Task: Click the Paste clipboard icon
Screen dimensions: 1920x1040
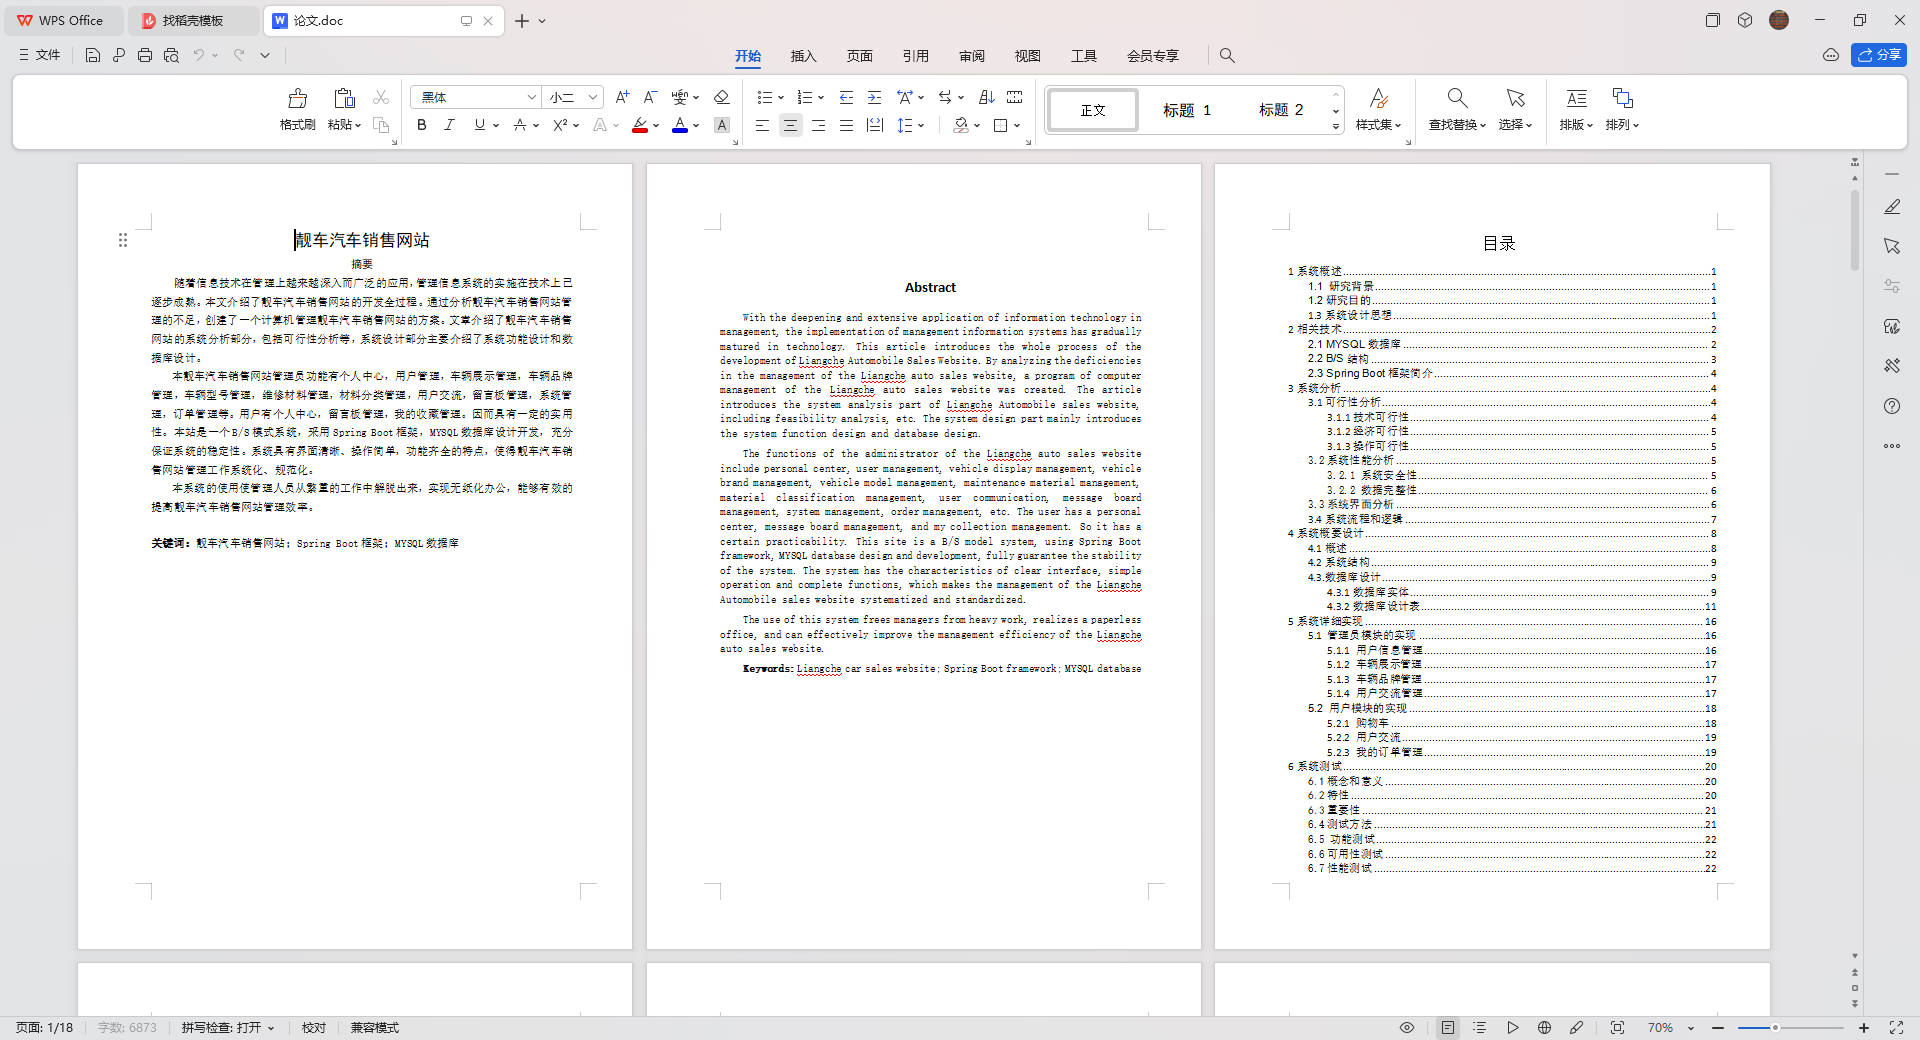Action: click(344, 98)
